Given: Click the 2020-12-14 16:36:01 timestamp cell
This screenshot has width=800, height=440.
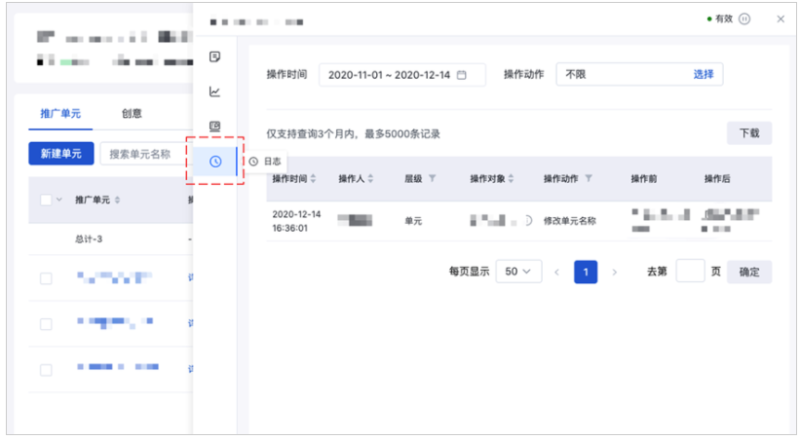Looking at the screenshot, I should [296, 221].
